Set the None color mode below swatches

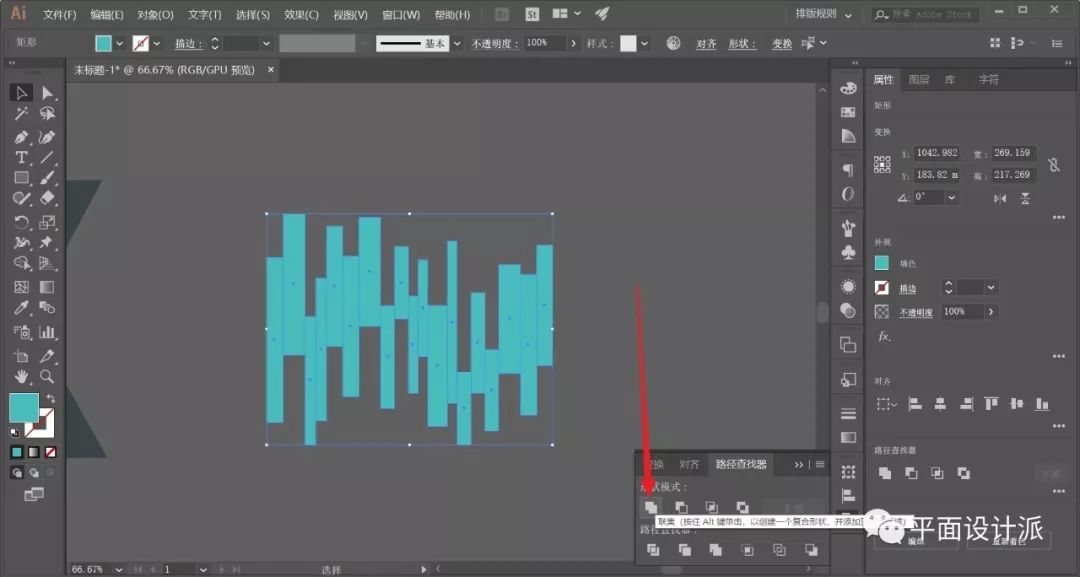51,452
